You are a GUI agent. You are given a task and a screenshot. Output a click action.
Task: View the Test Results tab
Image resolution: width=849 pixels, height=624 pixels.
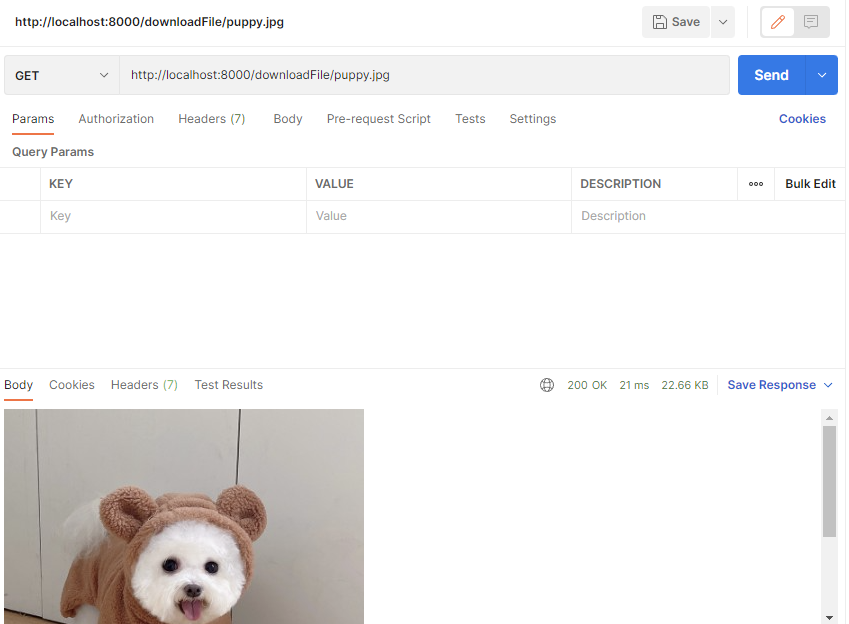[228, 384]
